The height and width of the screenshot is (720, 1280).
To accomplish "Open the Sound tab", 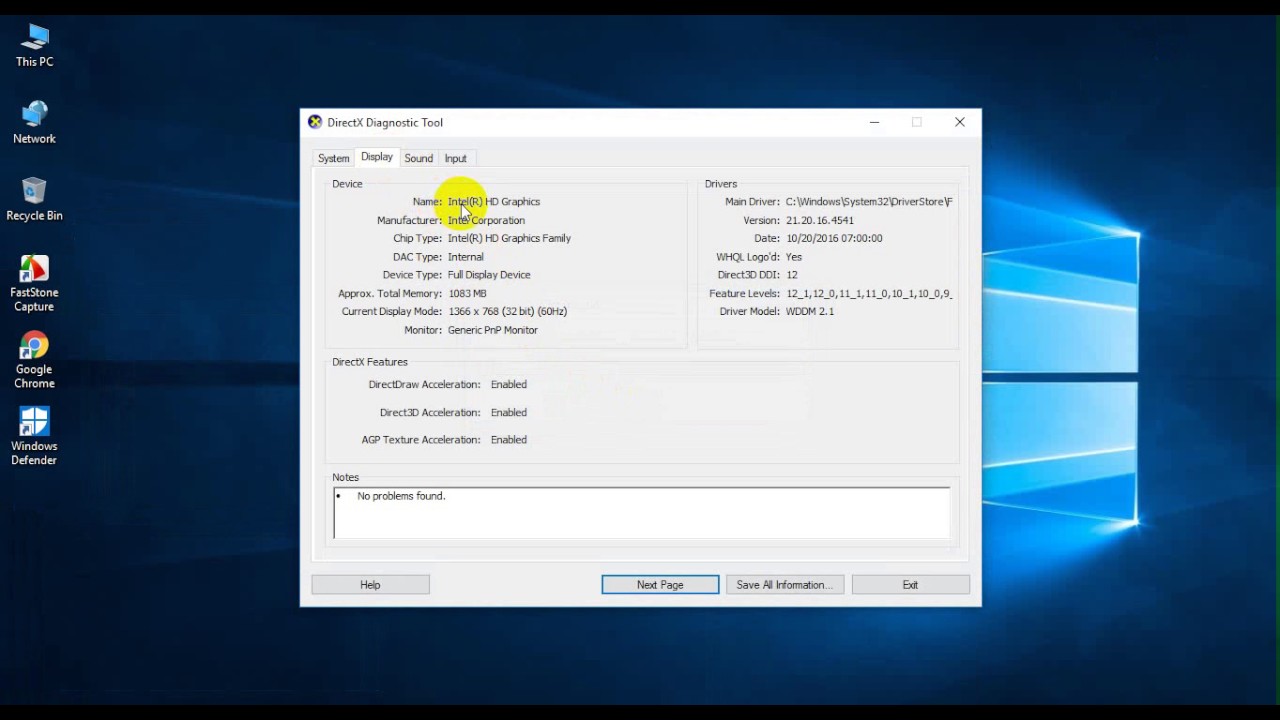I will coord(419,158).
